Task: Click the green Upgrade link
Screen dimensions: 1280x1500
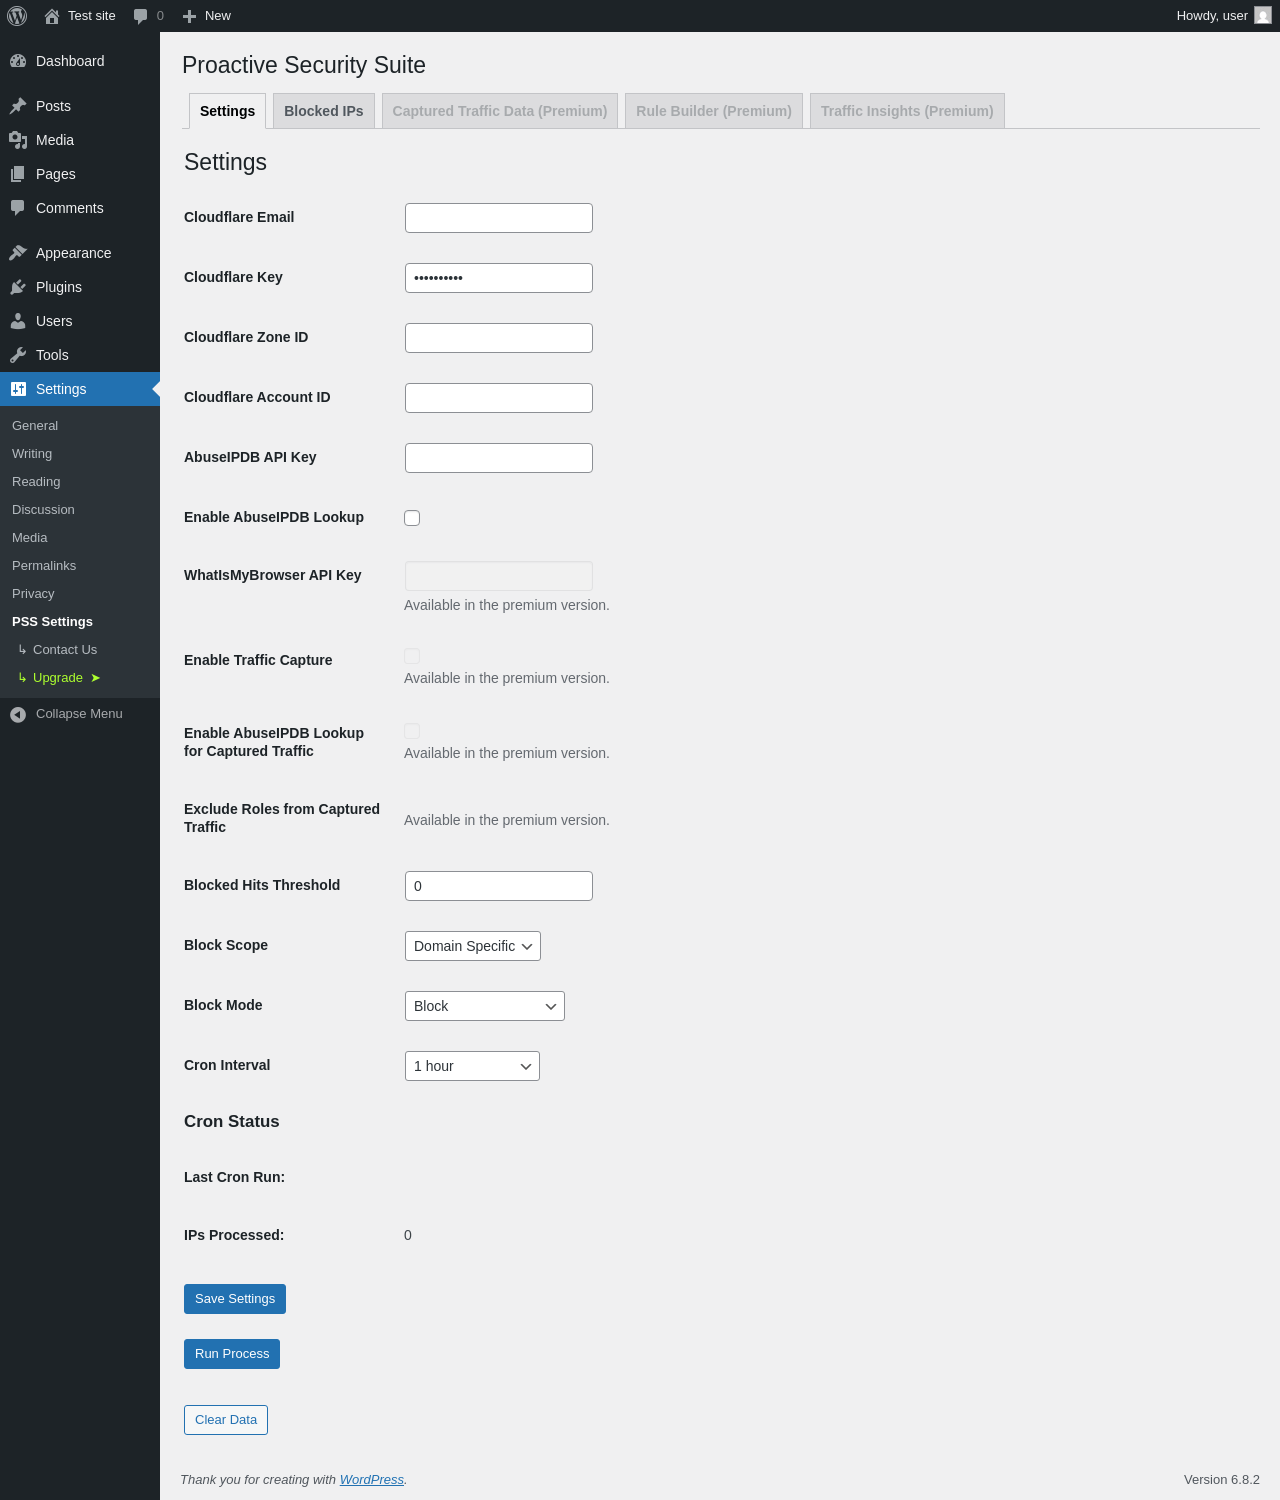Action: 80,678
